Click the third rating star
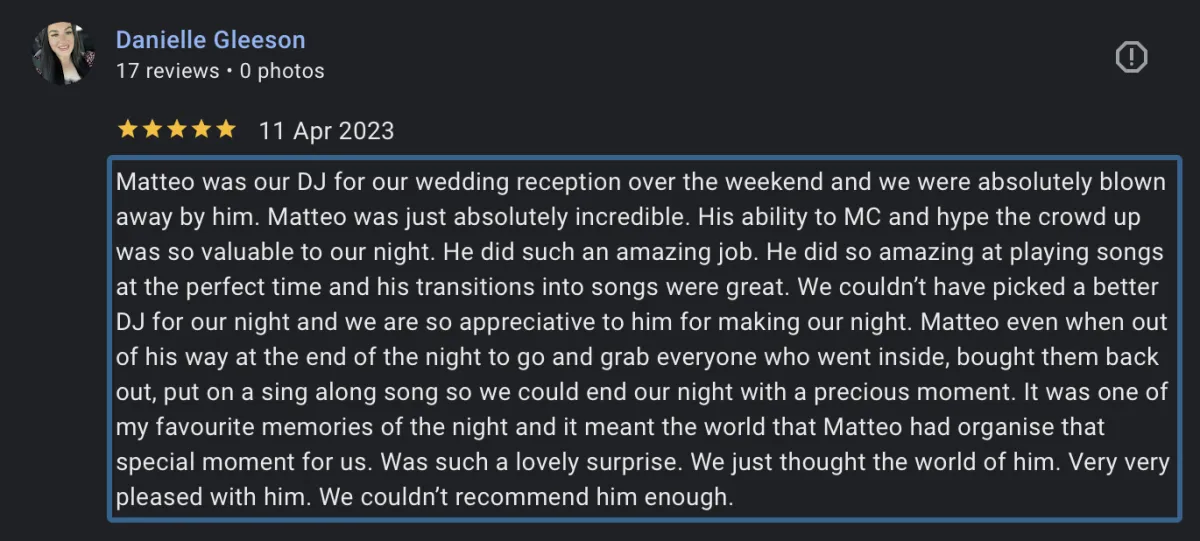Viewport: 1200px width, 541px height. [176, 129]
